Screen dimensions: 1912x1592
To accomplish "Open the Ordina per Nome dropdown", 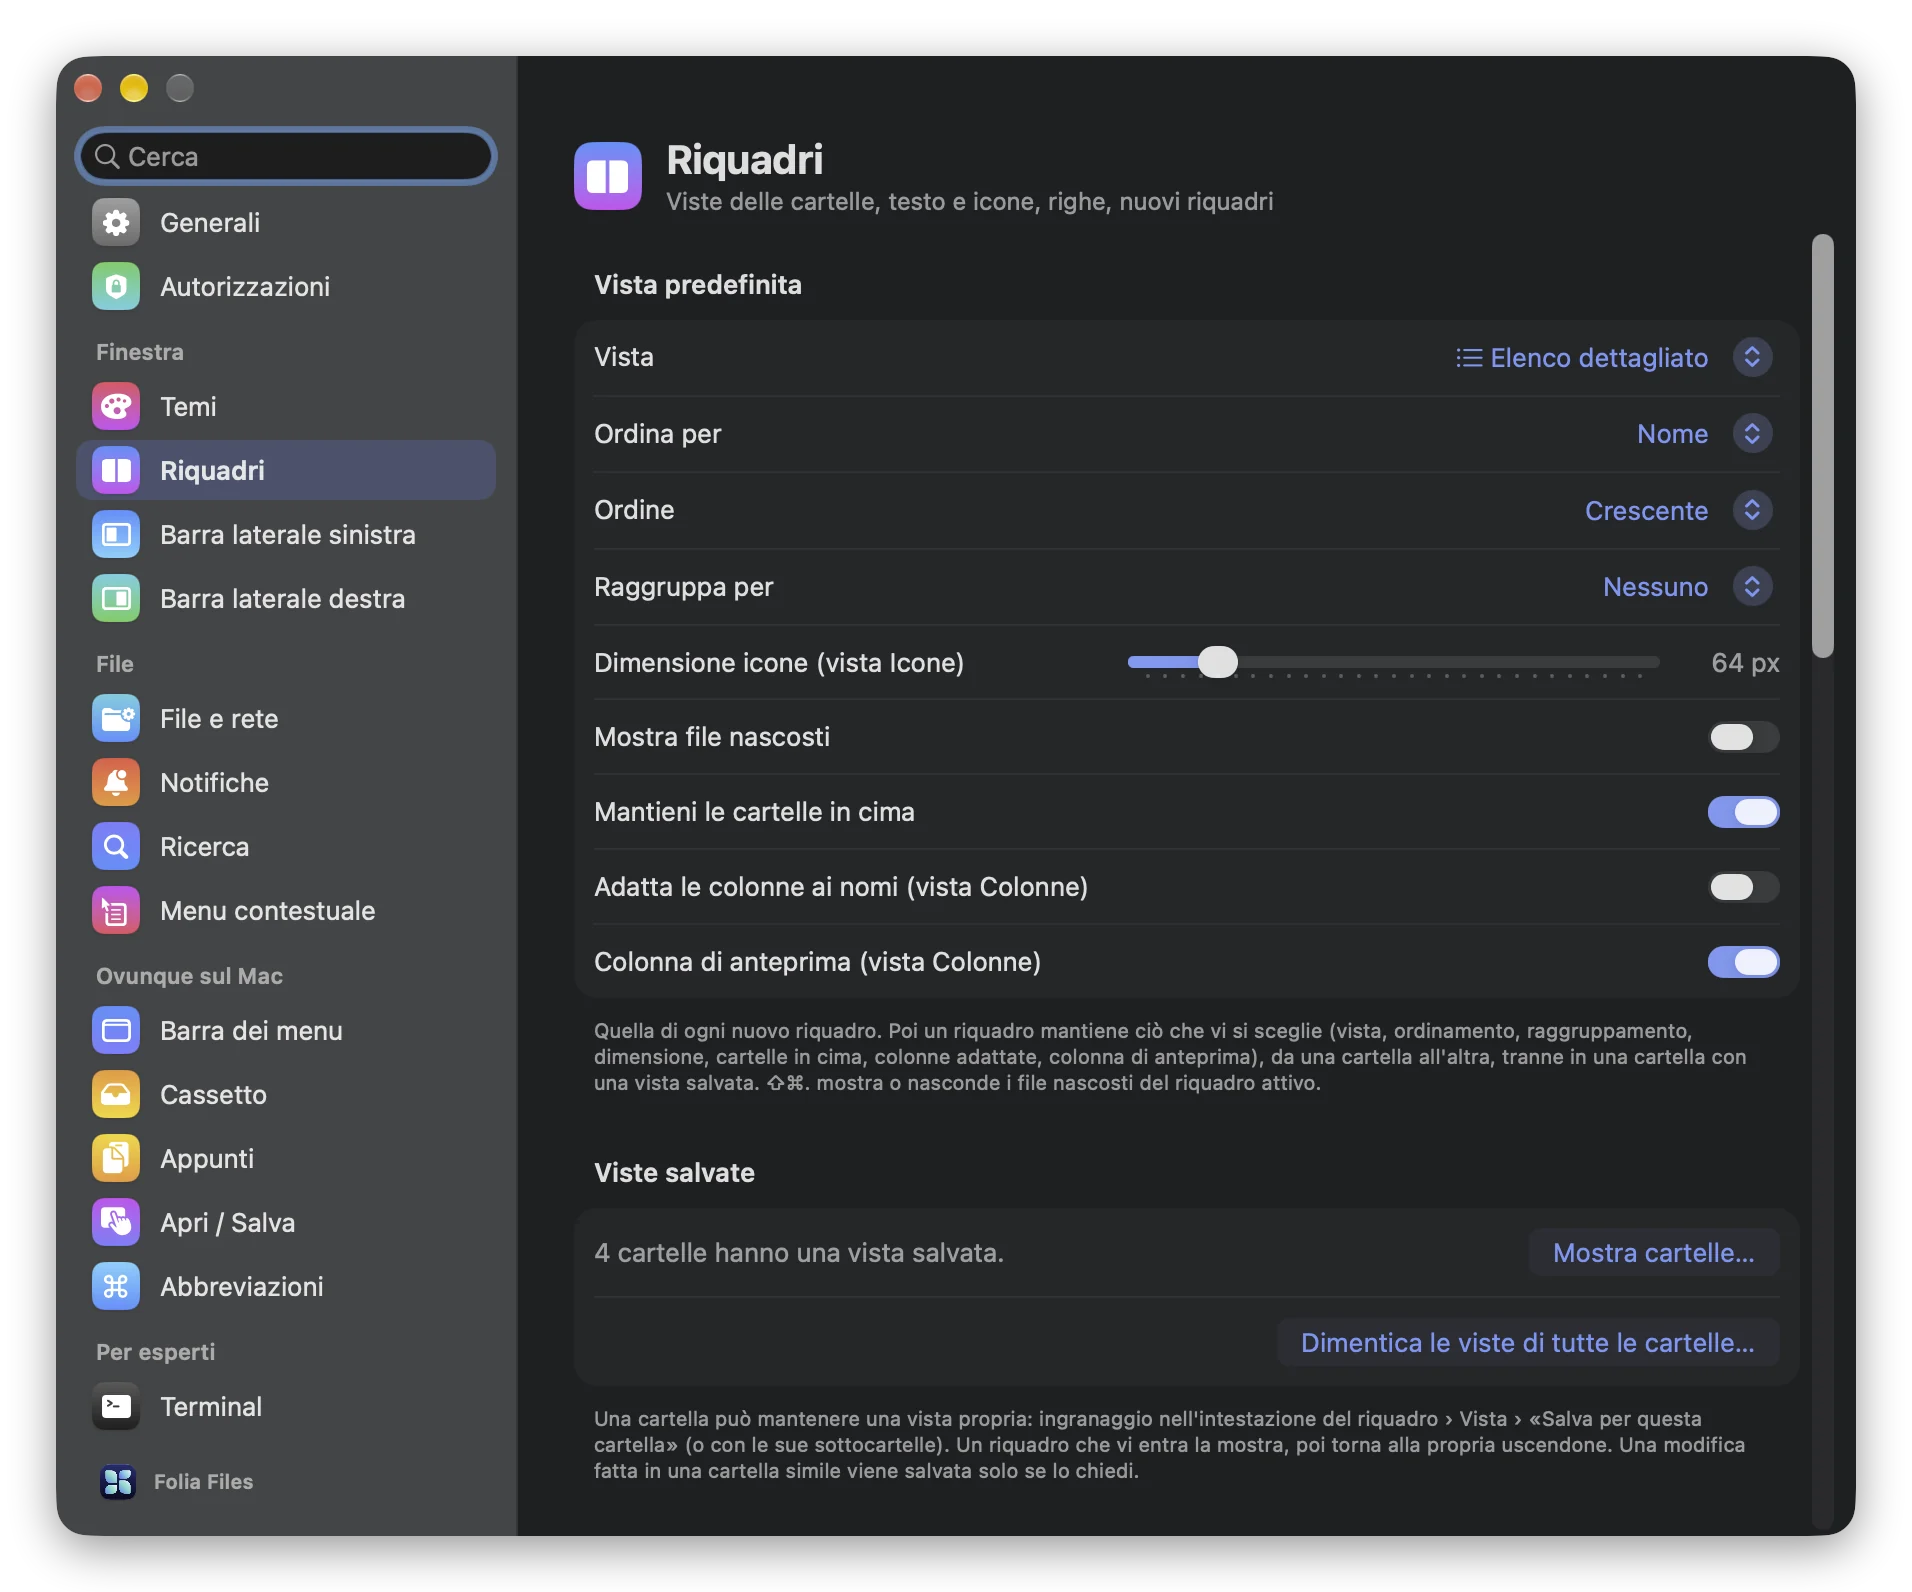I will 1704,434.
